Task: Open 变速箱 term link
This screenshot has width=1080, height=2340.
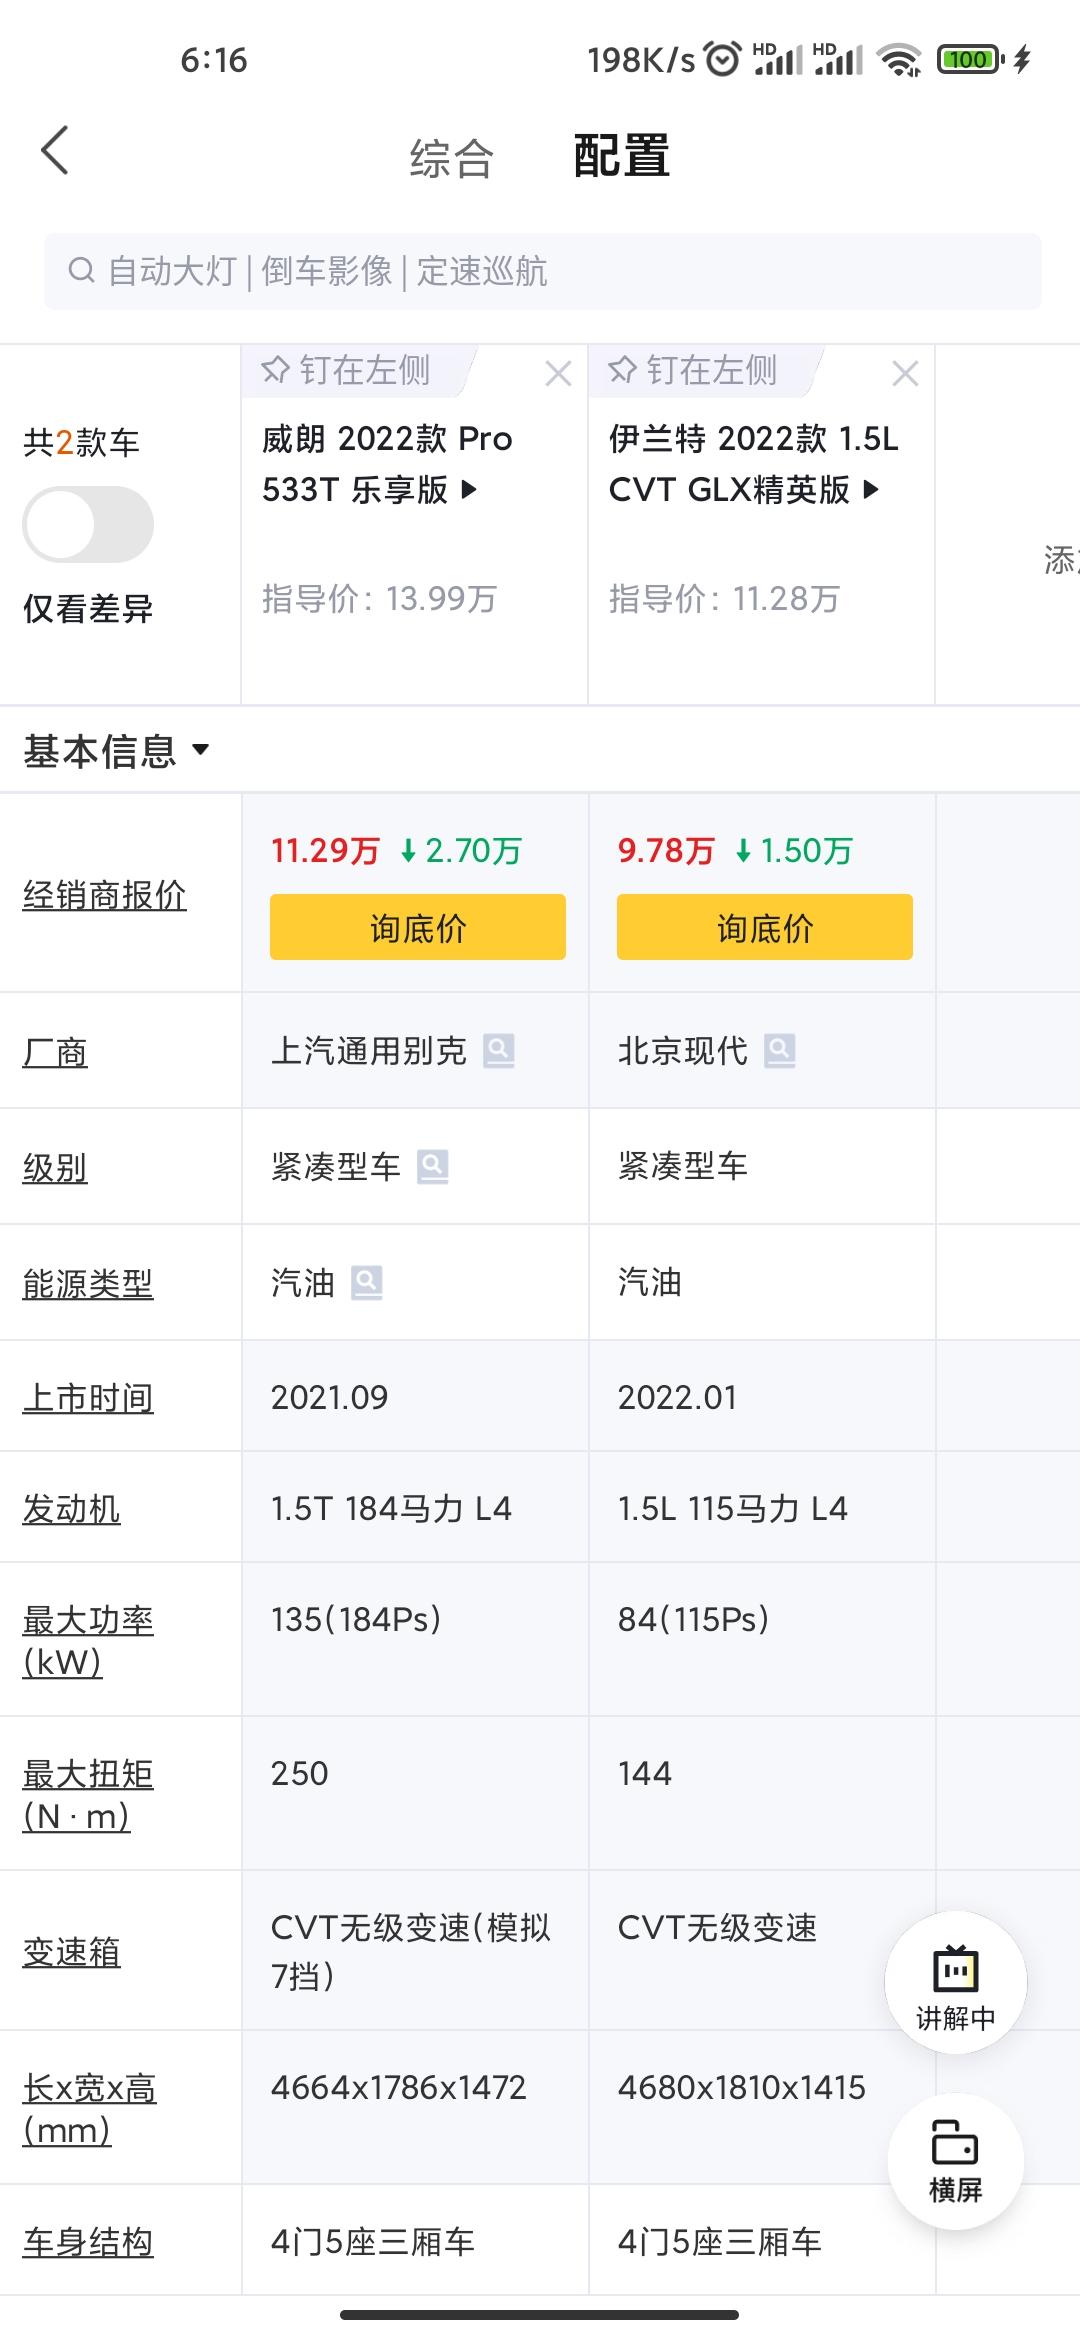Action: pyautogui.click(x=72, y=1951)
